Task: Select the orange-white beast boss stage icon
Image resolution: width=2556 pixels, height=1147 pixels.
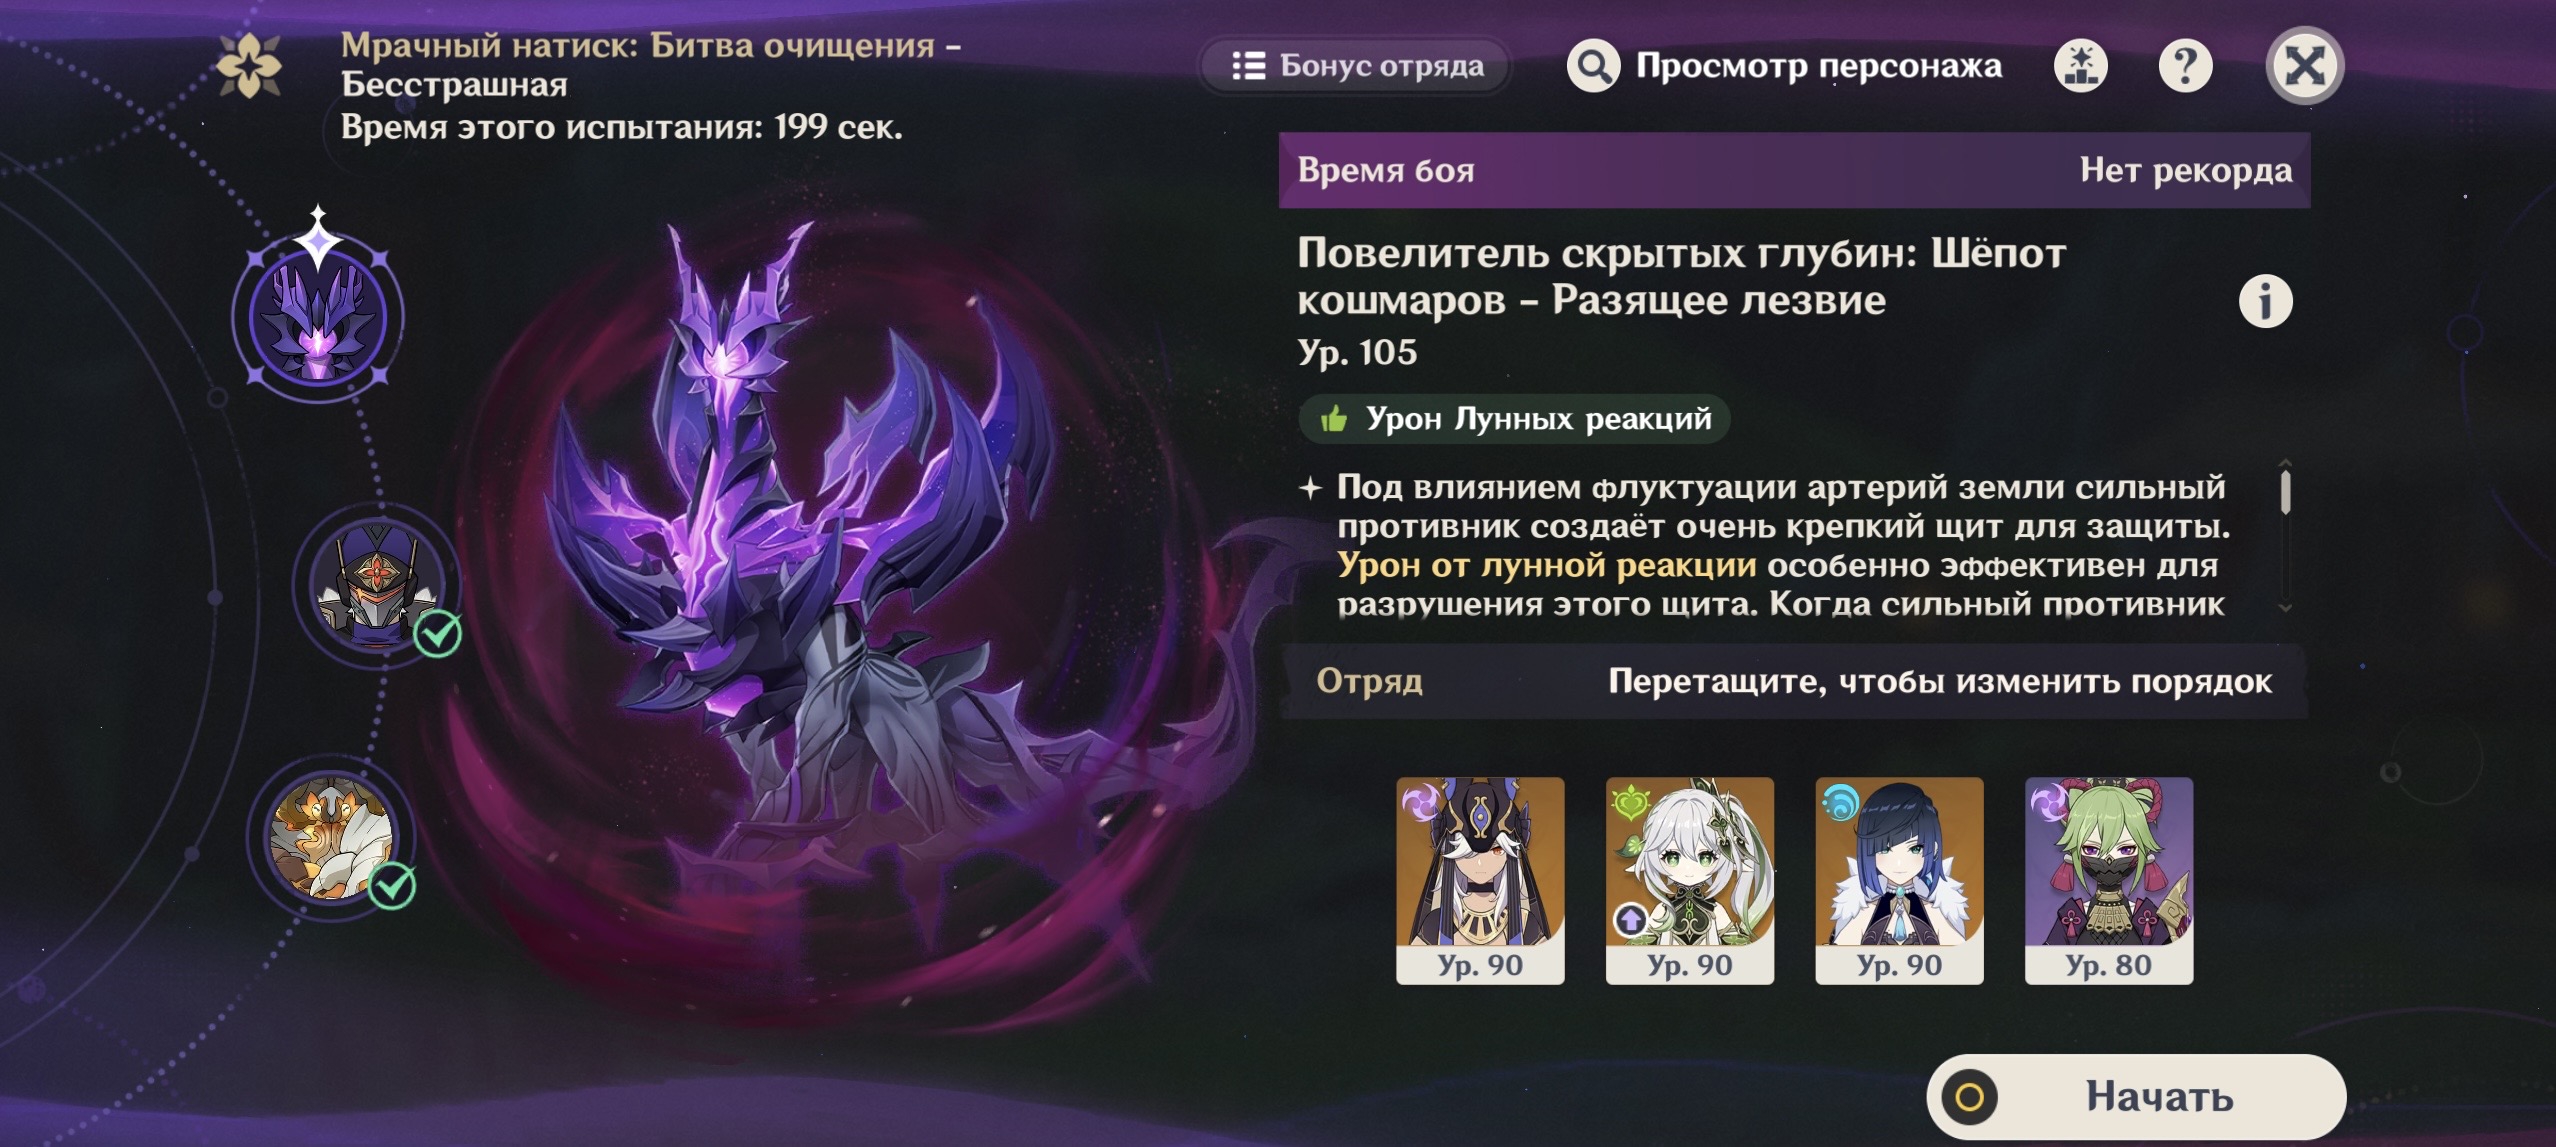Action: tap(331, 838)
